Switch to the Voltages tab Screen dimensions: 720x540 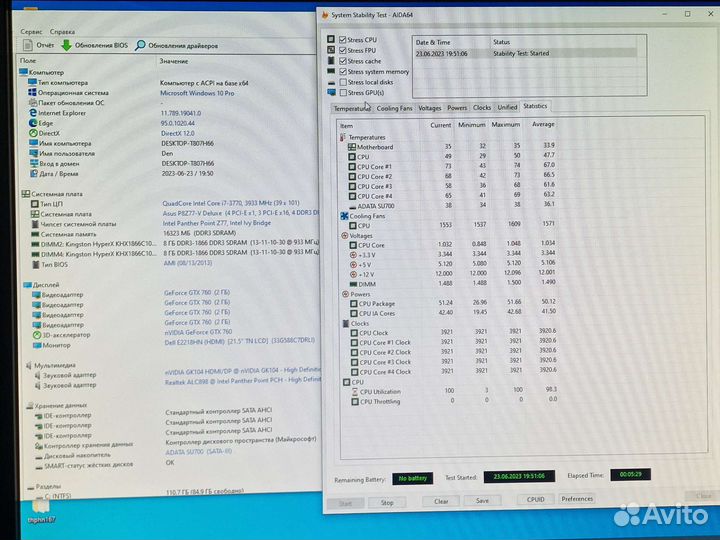(429, 108)
